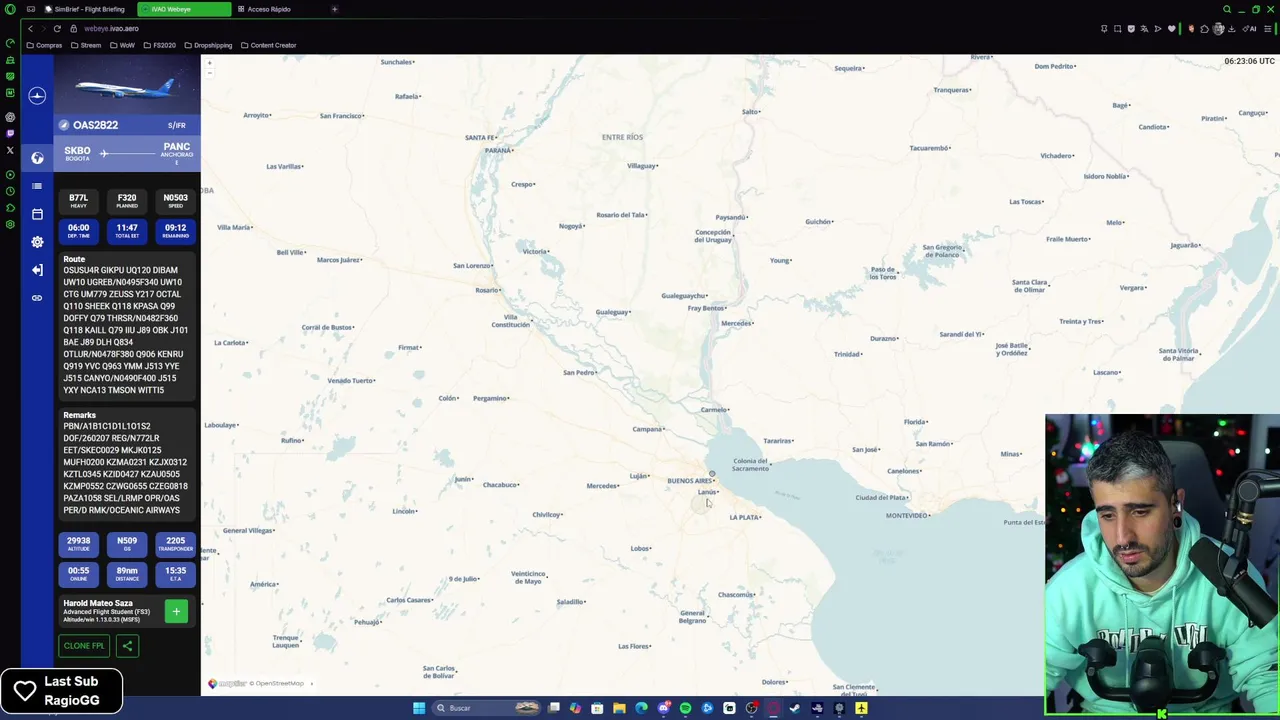
Task: Click the CLONE FPL button
Action: click(84, 646)
